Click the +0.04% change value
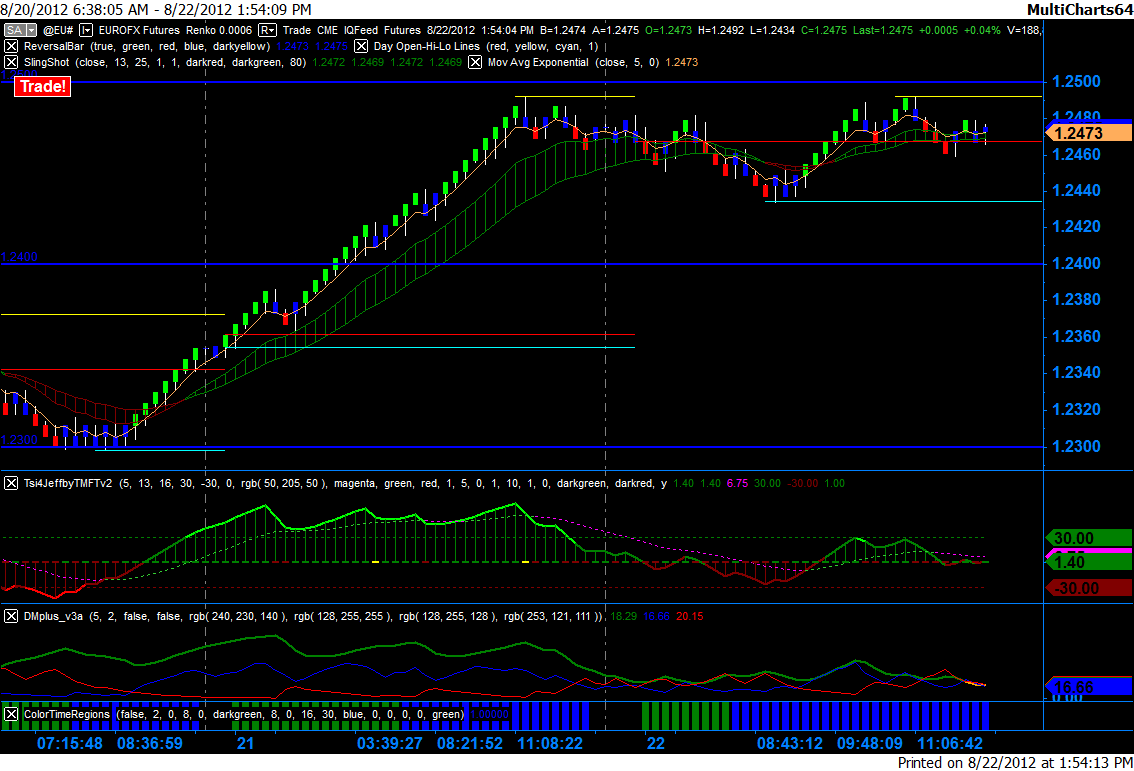The width and height of the screenshot is (1134, 771). coord(982,30)
